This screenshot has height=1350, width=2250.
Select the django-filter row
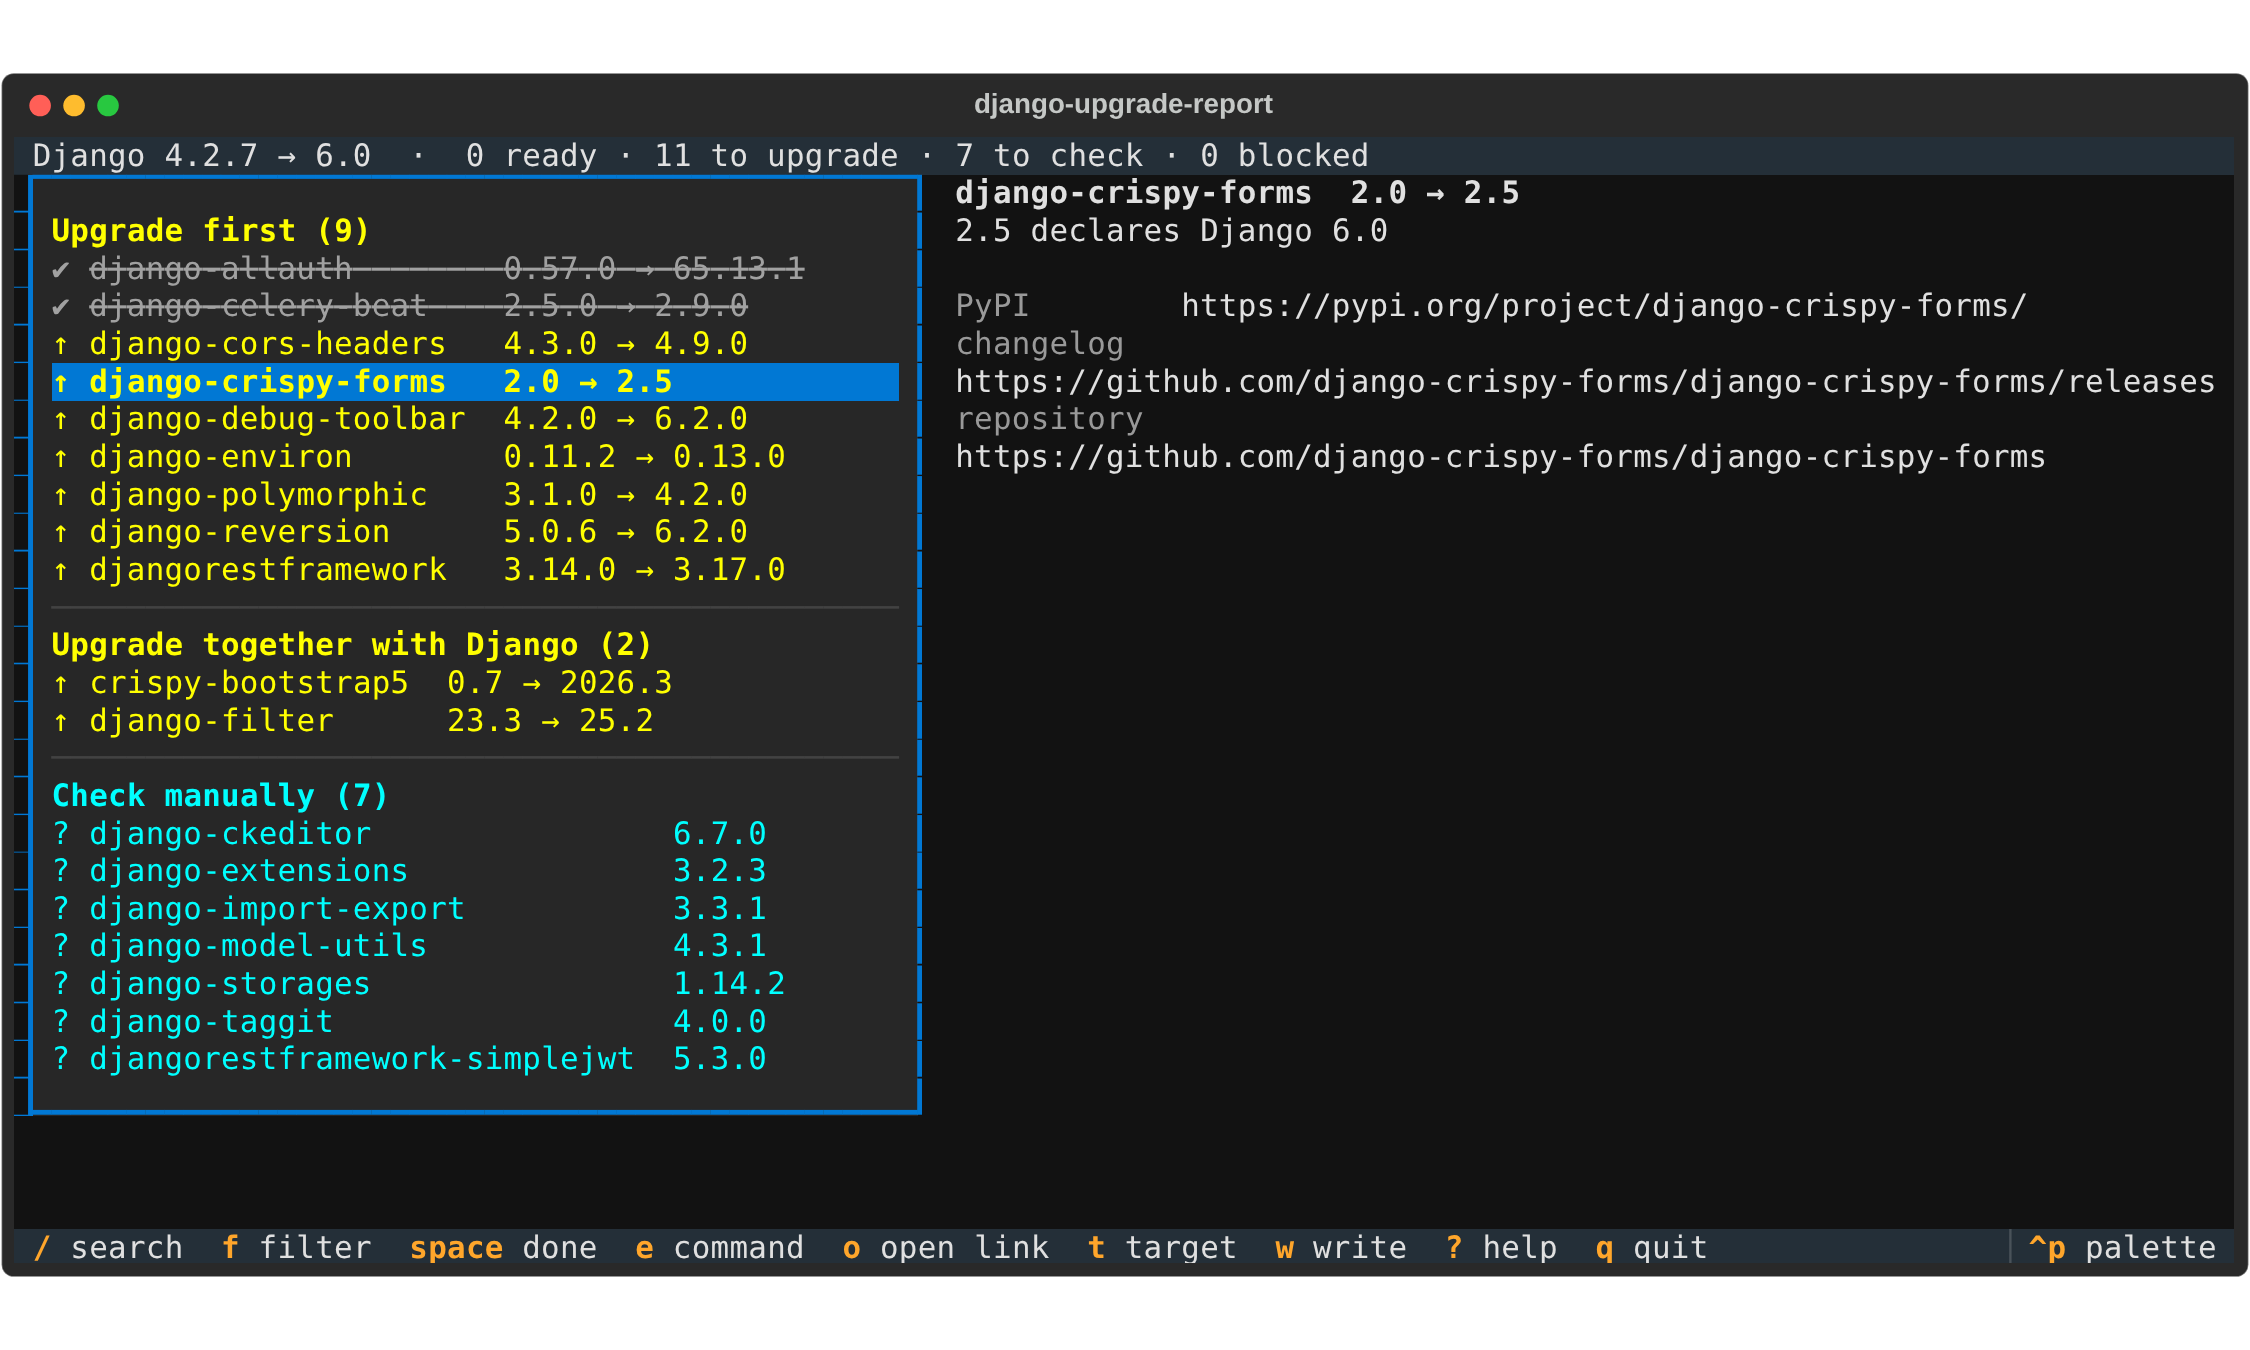475,721
